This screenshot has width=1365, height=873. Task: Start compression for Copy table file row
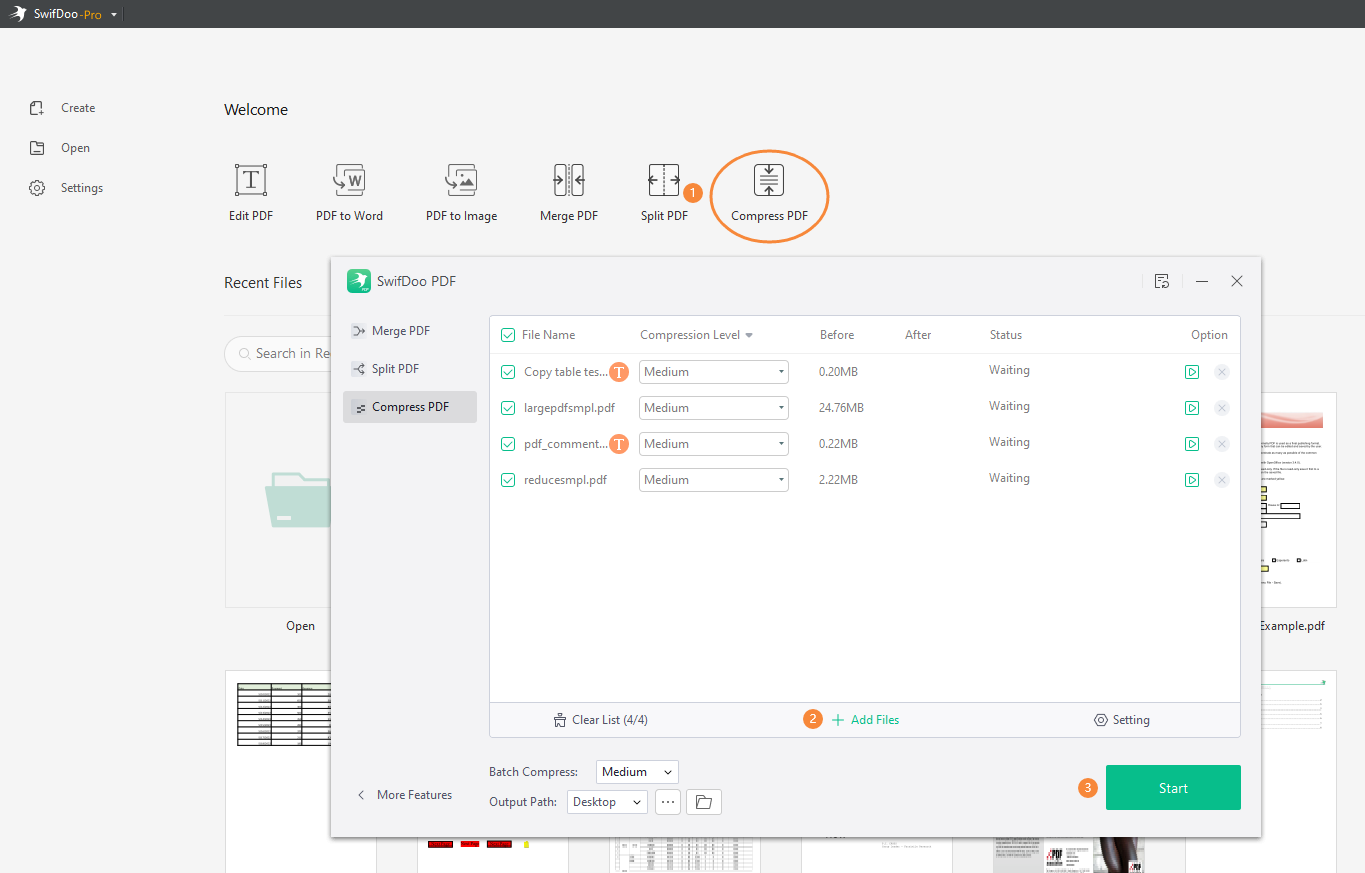point(1192,372)
